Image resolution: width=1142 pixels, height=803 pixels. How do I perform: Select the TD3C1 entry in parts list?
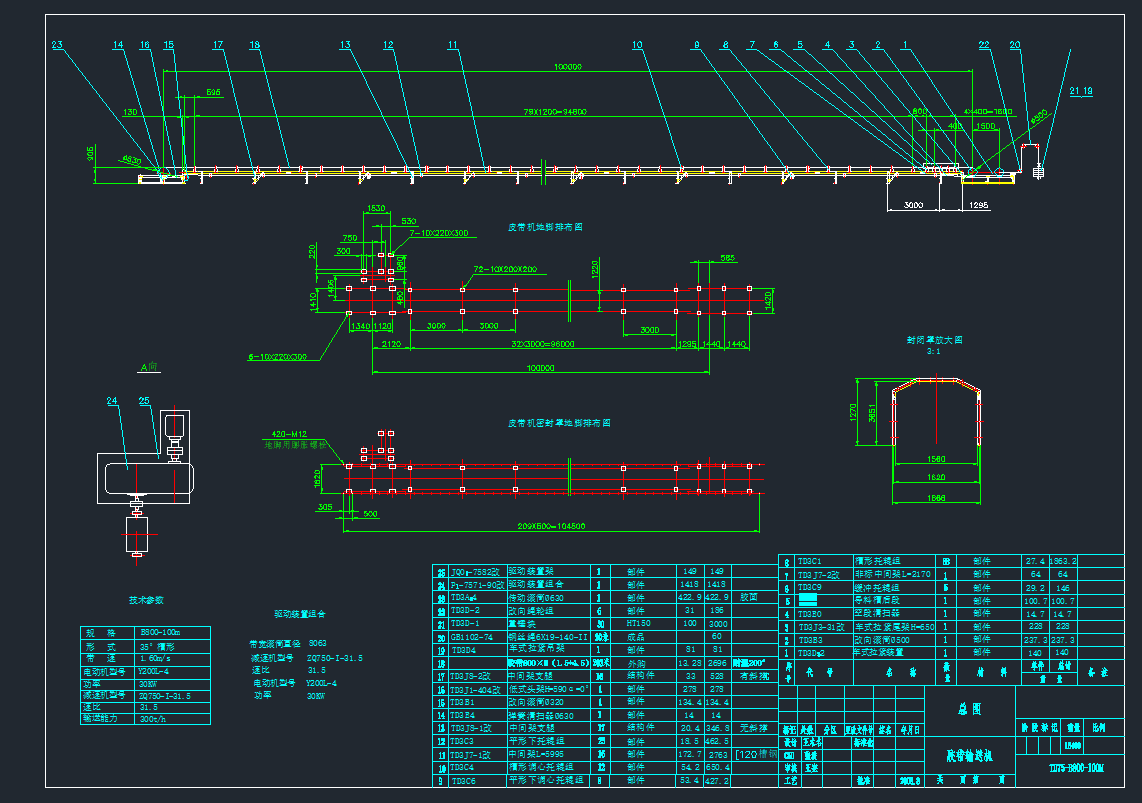[809, 561]
